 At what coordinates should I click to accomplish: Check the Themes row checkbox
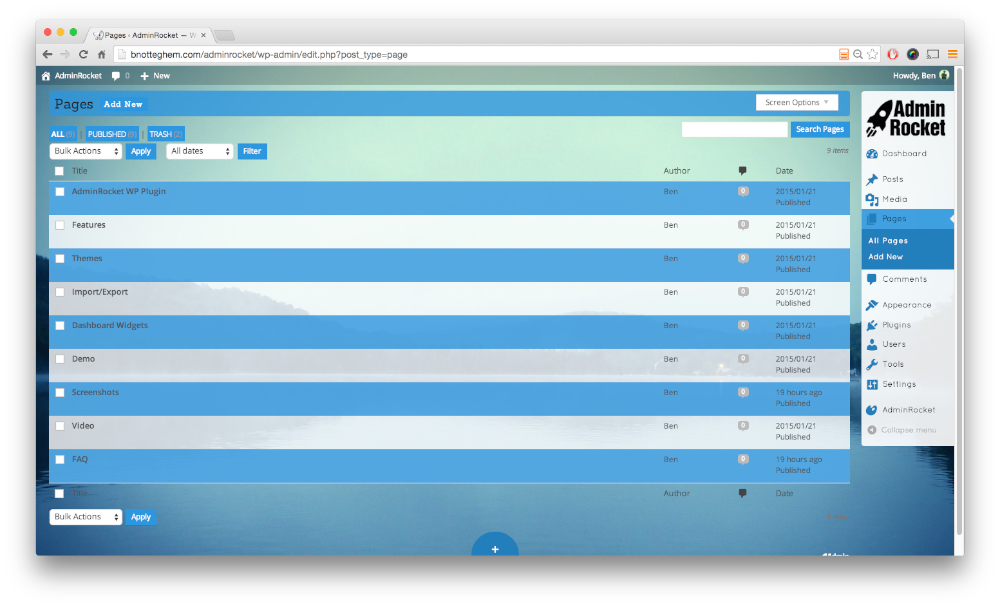pyautogui.click(x=60, y=258)
